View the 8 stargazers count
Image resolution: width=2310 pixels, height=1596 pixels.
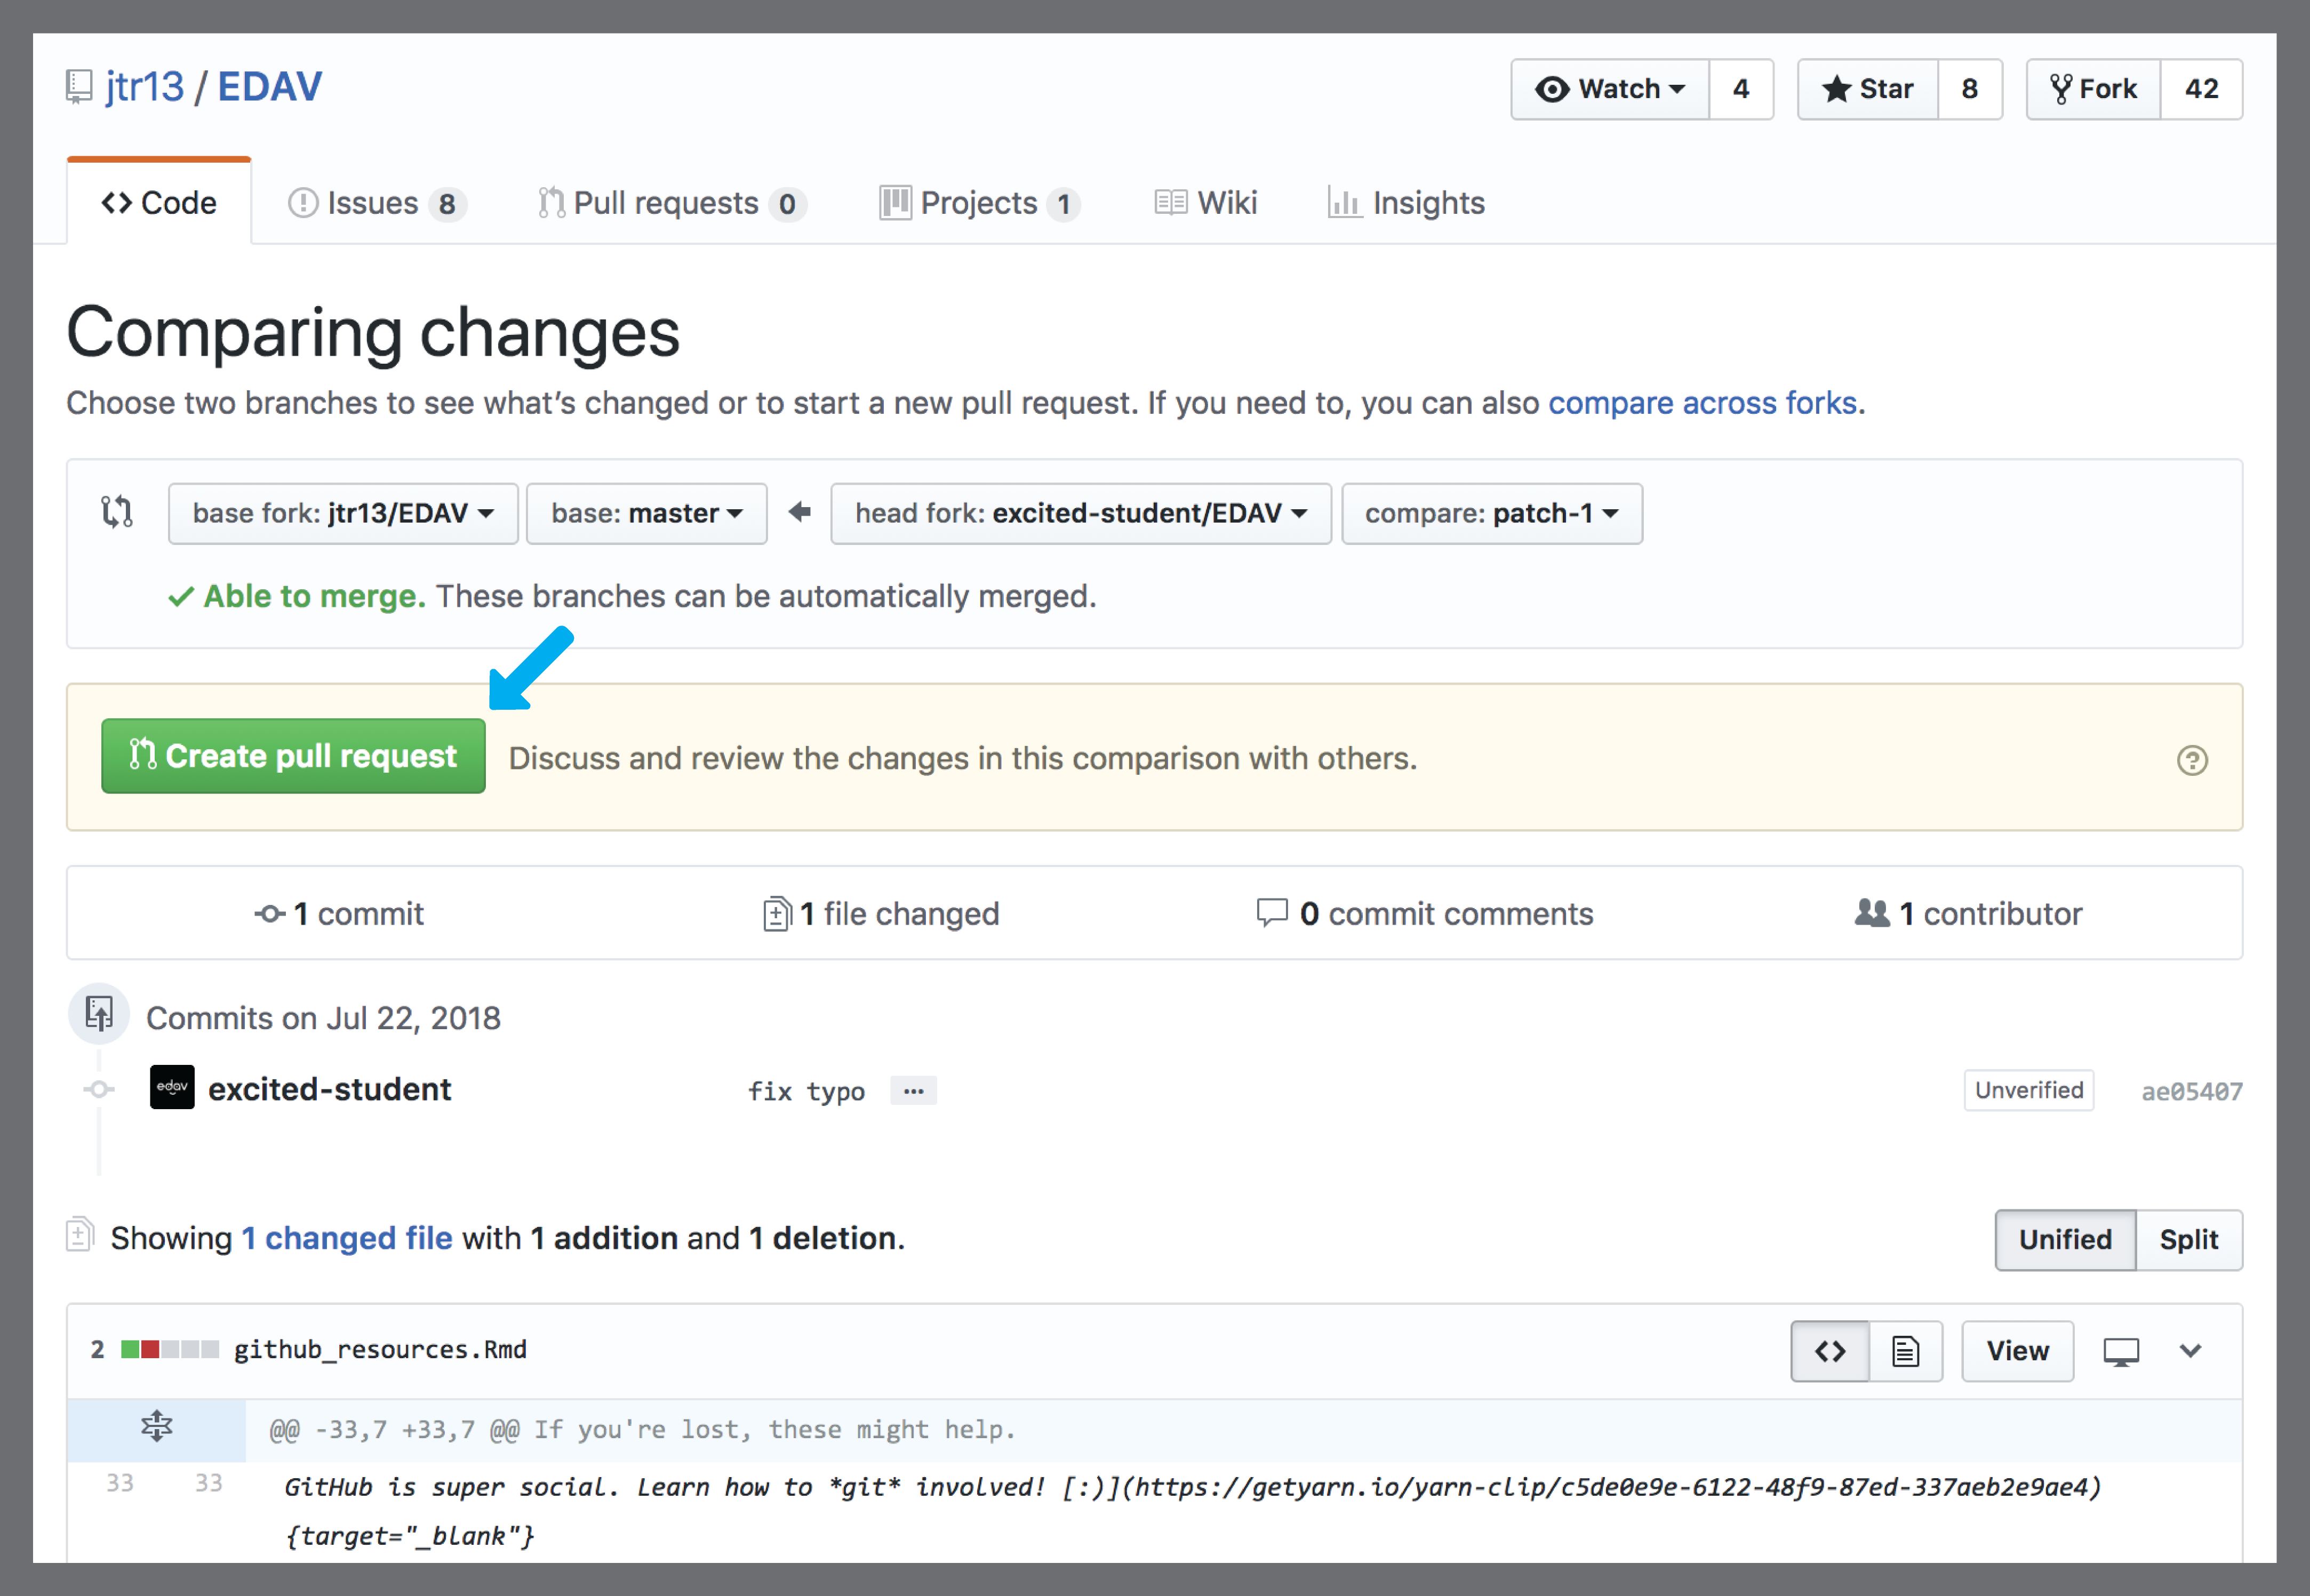click(1970, 89)
